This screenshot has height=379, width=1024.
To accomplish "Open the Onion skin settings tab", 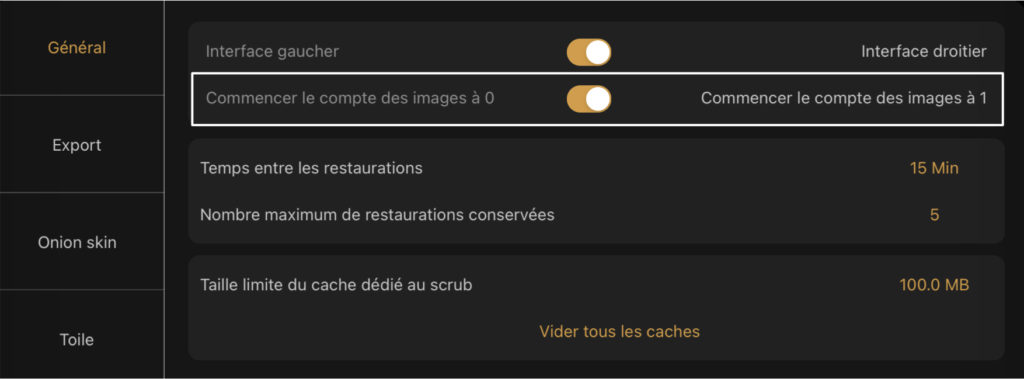I will tap(77, 242).
